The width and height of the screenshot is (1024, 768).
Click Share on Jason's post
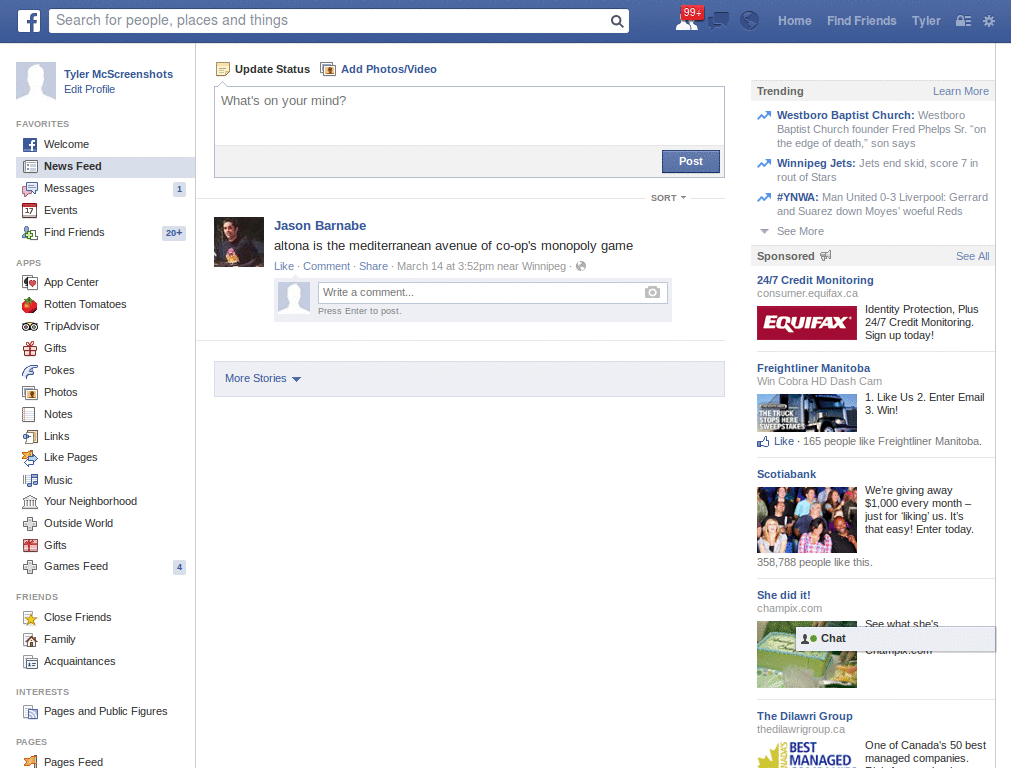(x=373, y=266)
